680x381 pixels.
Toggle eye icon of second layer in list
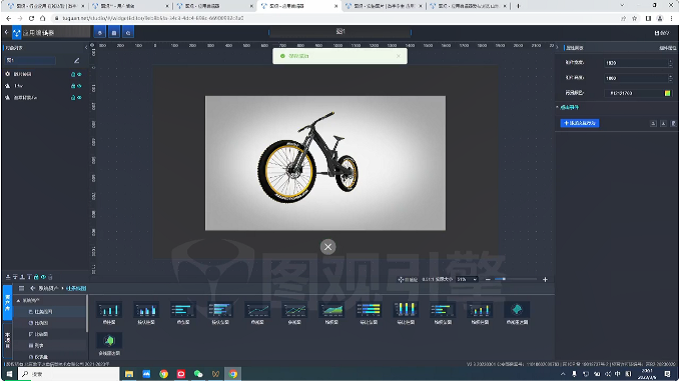(x=79, y=86)
